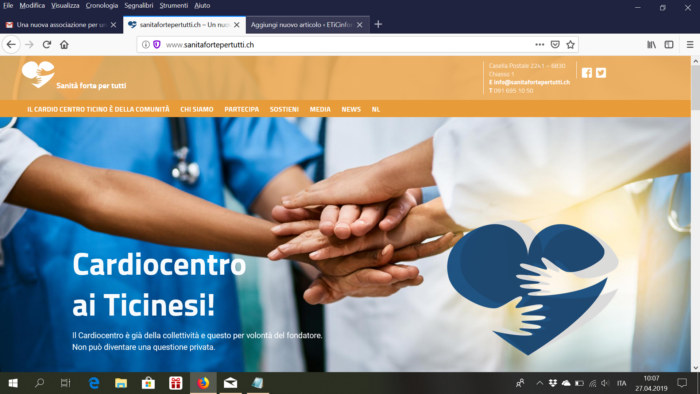Open the Segnalibri menu
Screen dimensions: 700x394
click(139, 5)
